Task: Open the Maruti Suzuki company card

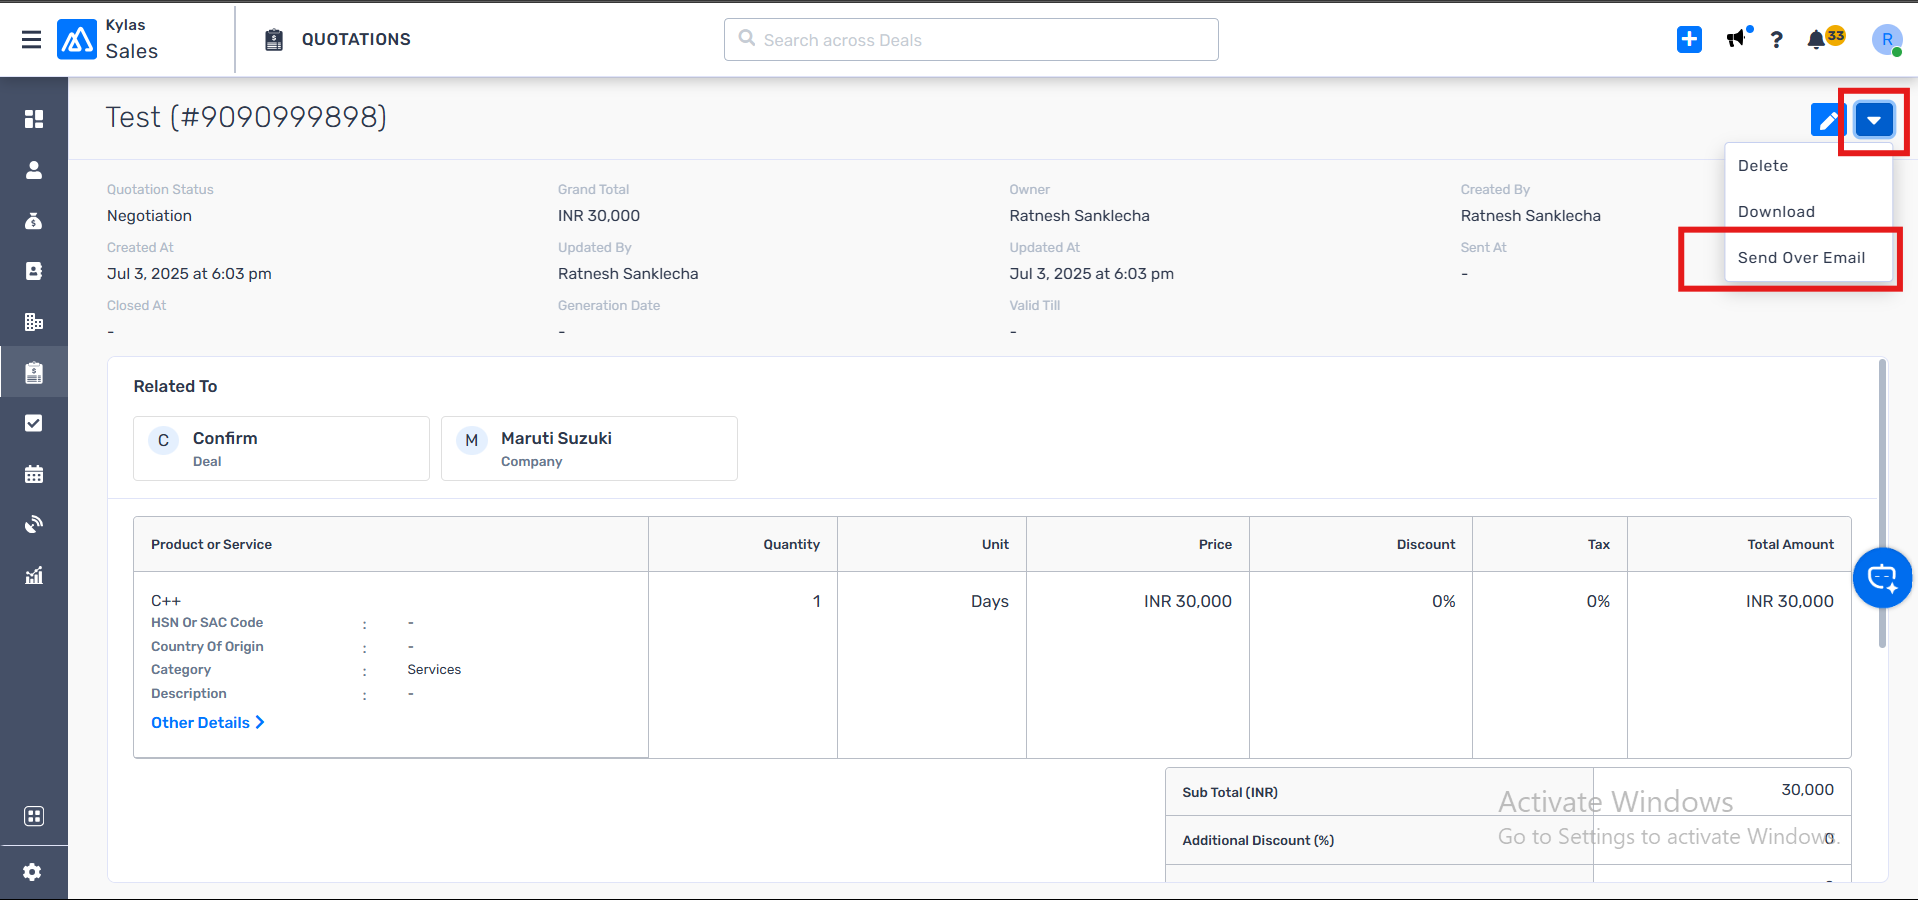Action: (x=589, y=448)
